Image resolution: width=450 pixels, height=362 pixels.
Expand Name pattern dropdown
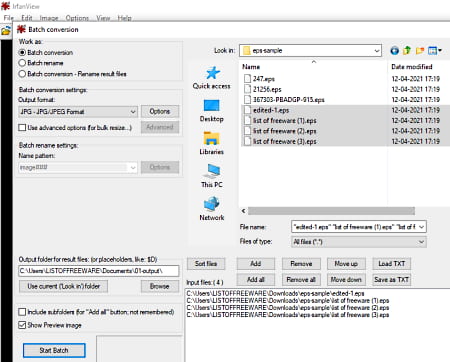[133, 167]
